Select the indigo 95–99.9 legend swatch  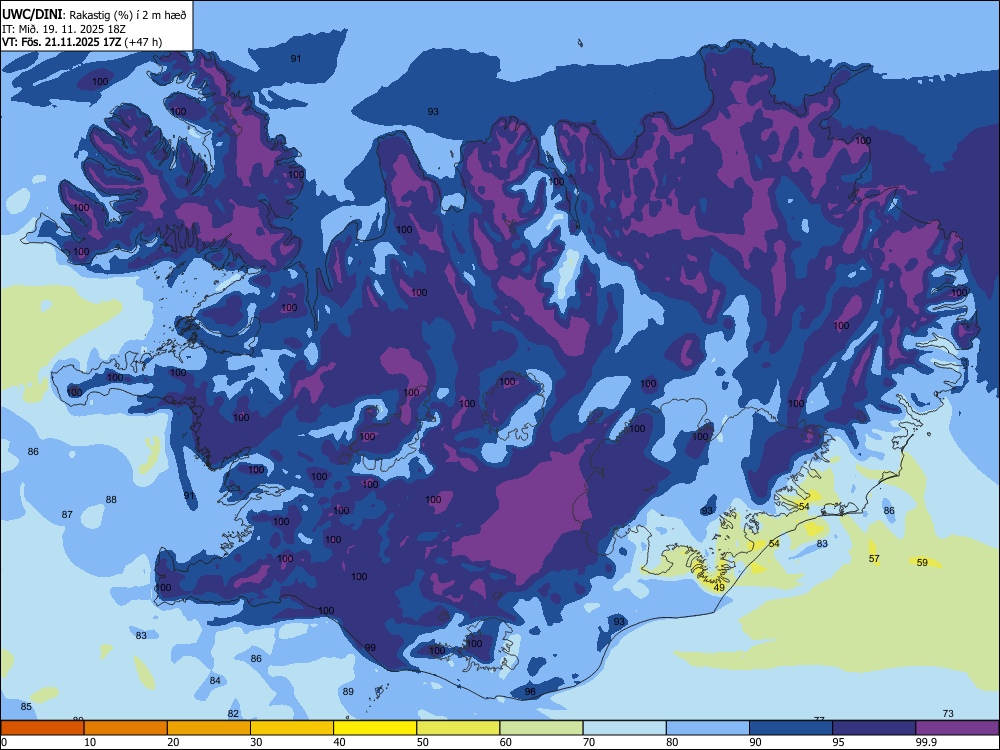pos(874,728)
